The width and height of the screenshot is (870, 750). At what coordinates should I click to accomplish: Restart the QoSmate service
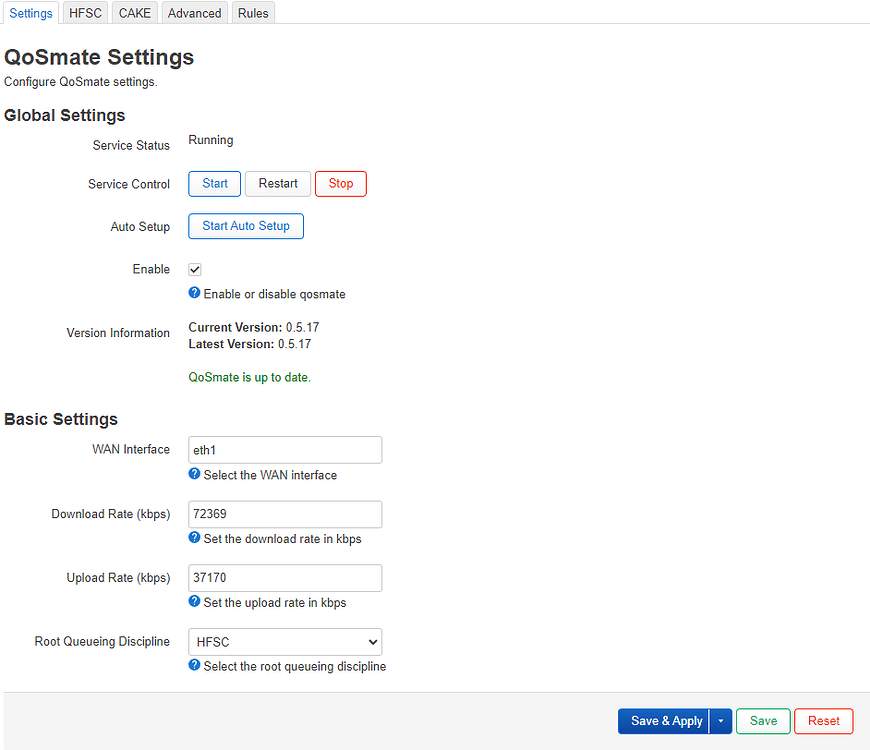tap(277, 183)
